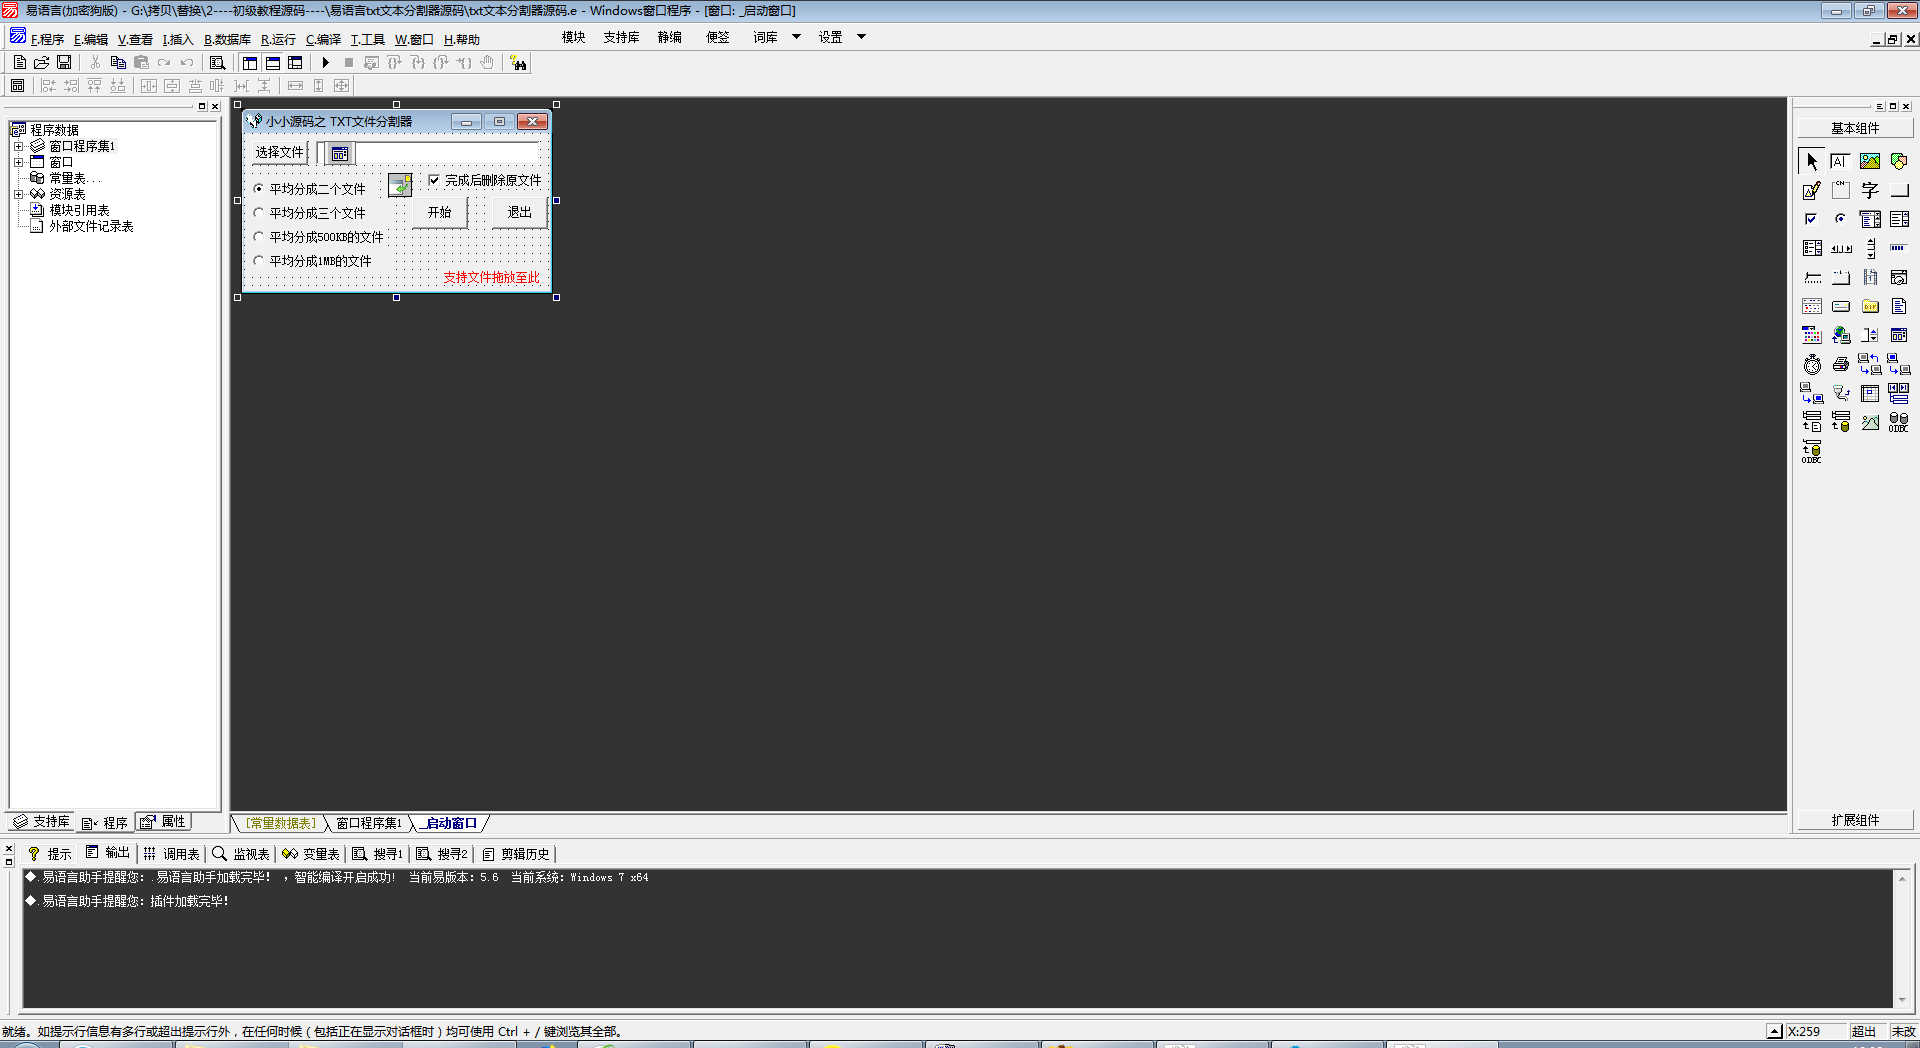The image size is (1920, 1048).
Task: Select the button component icon
Action: coord(1899,190)
